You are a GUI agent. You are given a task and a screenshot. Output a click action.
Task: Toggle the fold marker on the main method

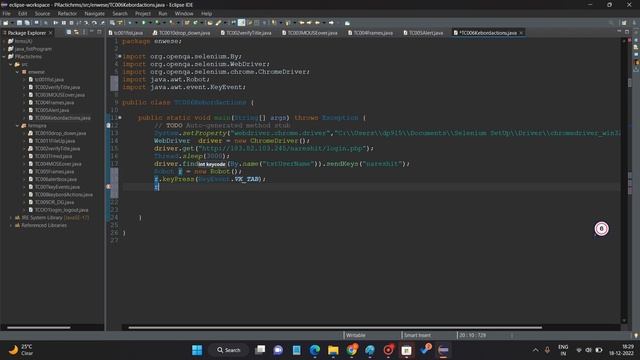coord(120,118)
